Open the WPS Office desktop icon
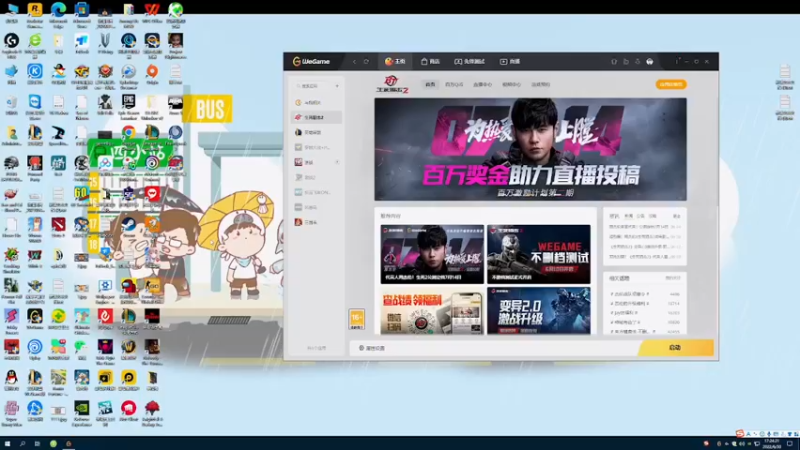800x450 pixels. (152, 13)
